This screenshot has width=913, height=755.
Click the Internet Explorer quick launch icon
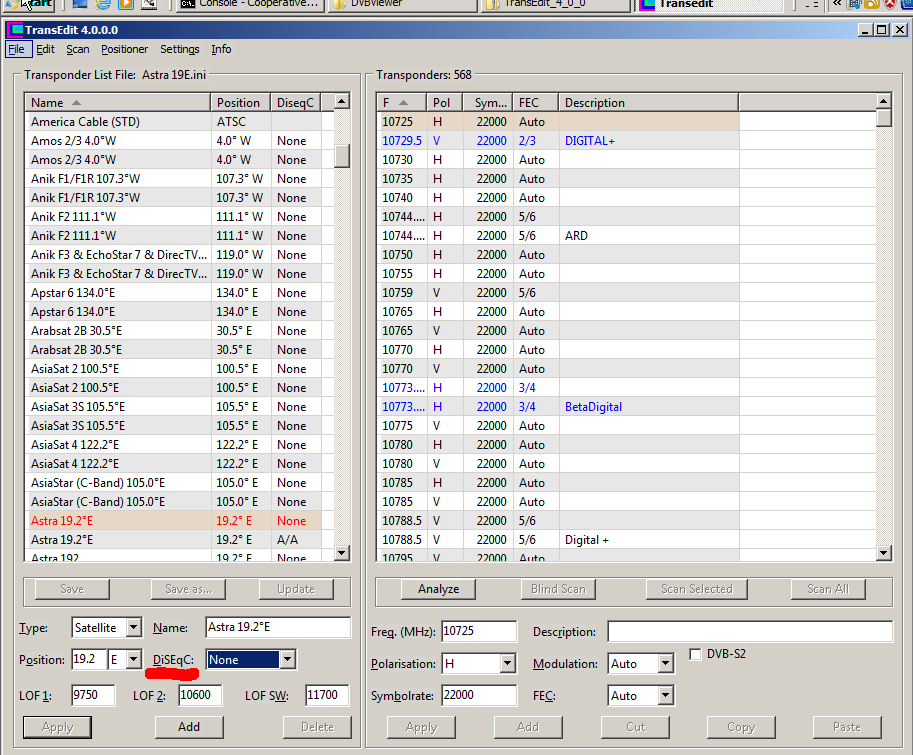[102, 5]
